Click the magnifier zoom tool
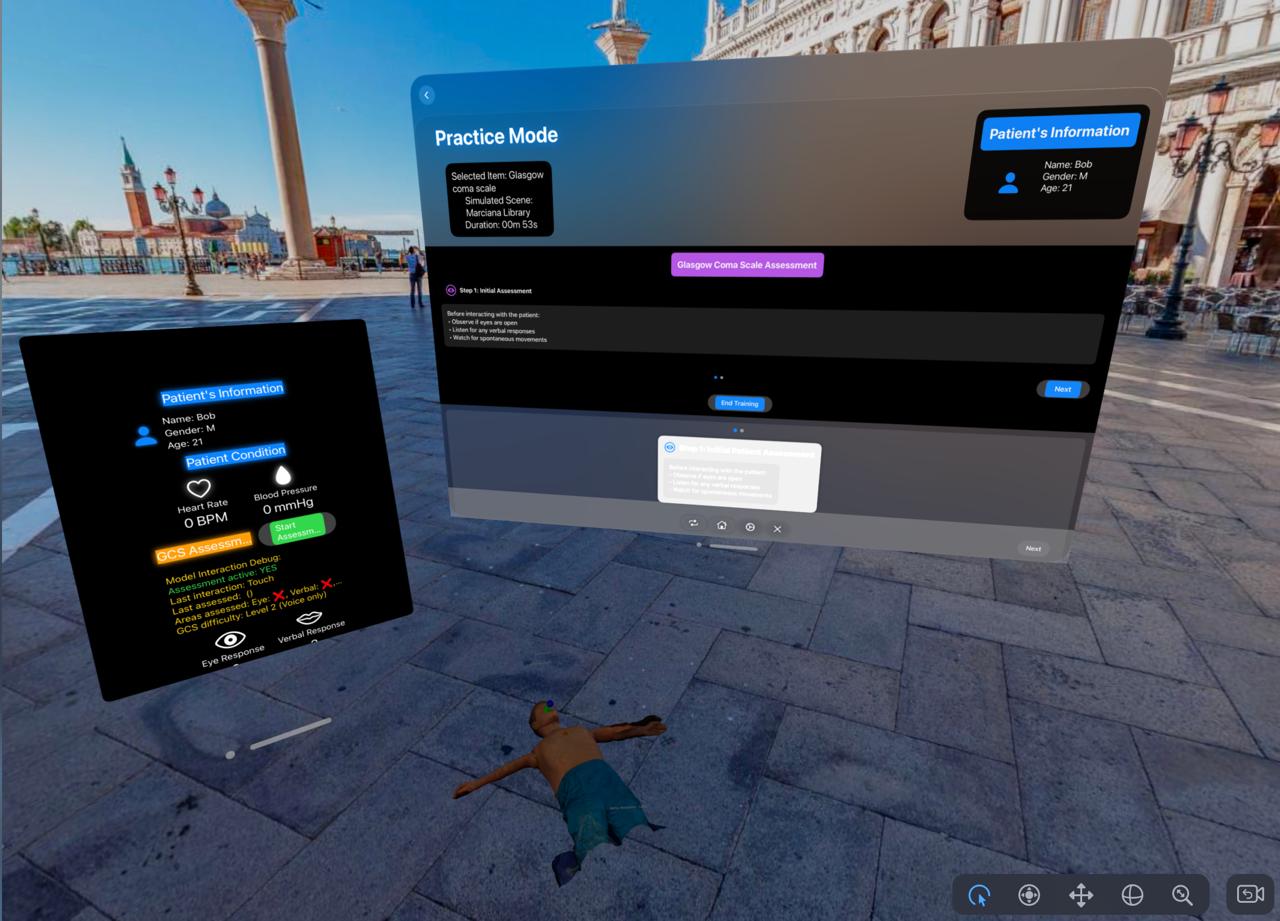The height and width of the screenshot is (921, 1280). (1182, 895)
